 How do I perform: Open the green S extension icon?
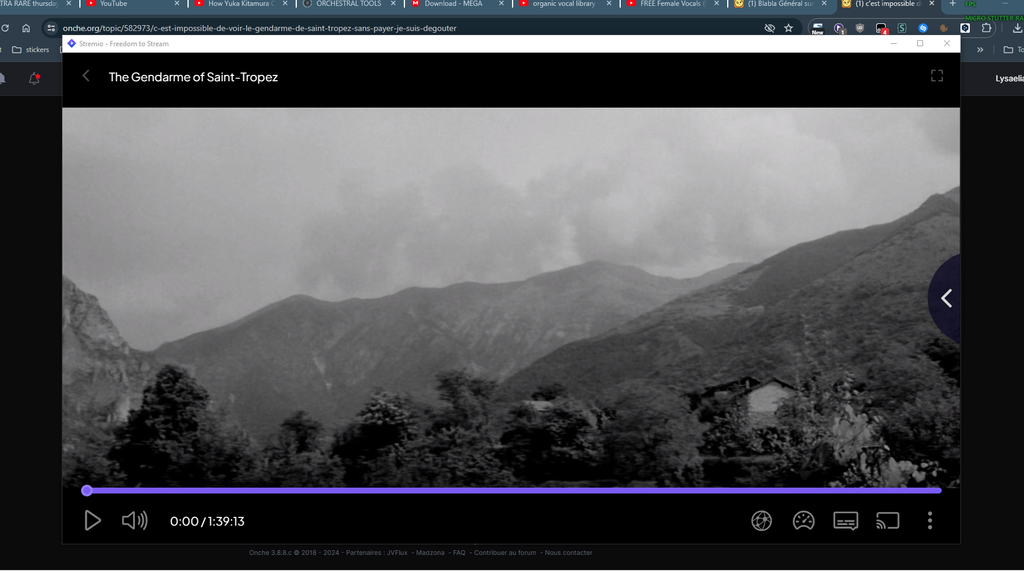[902, 28]
